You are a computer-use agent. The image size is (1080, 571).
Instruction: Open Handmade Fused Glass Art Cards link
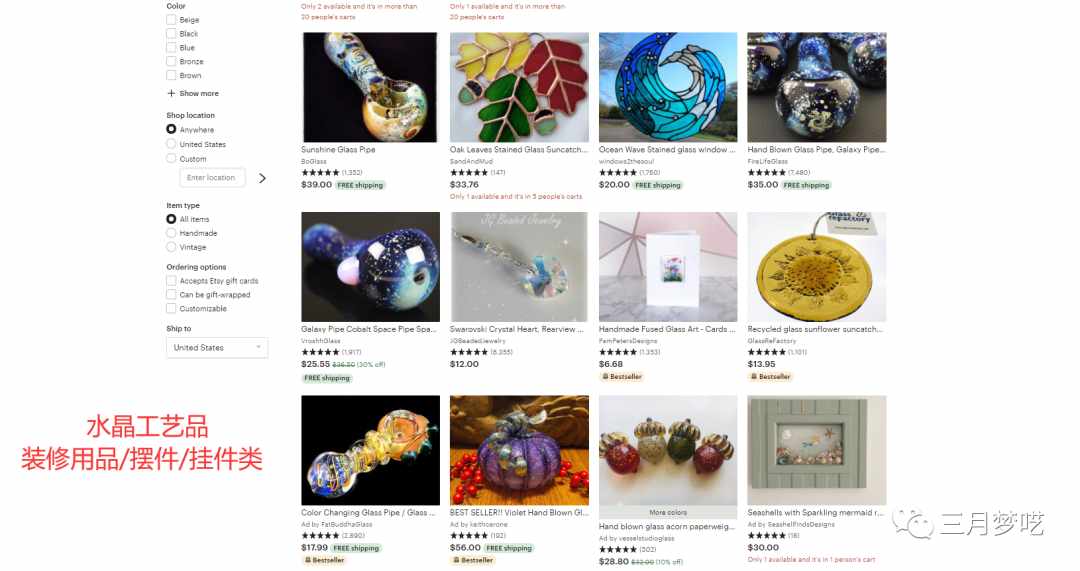[667, 329]
